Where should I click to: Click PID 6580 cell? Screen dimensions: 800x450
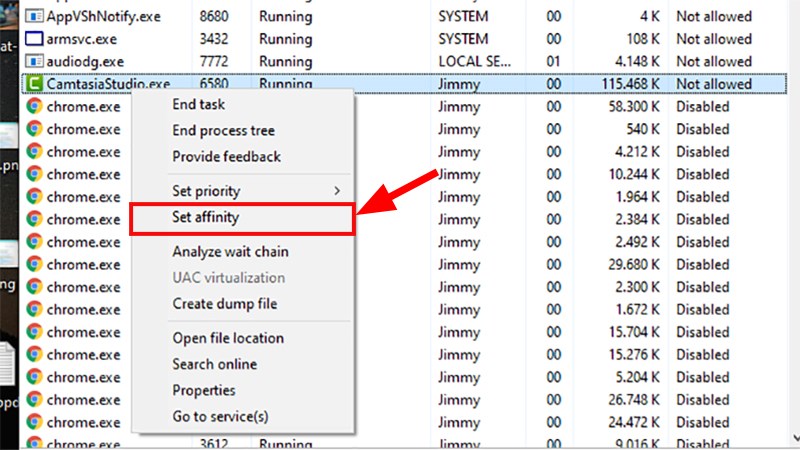coord(214,84)
